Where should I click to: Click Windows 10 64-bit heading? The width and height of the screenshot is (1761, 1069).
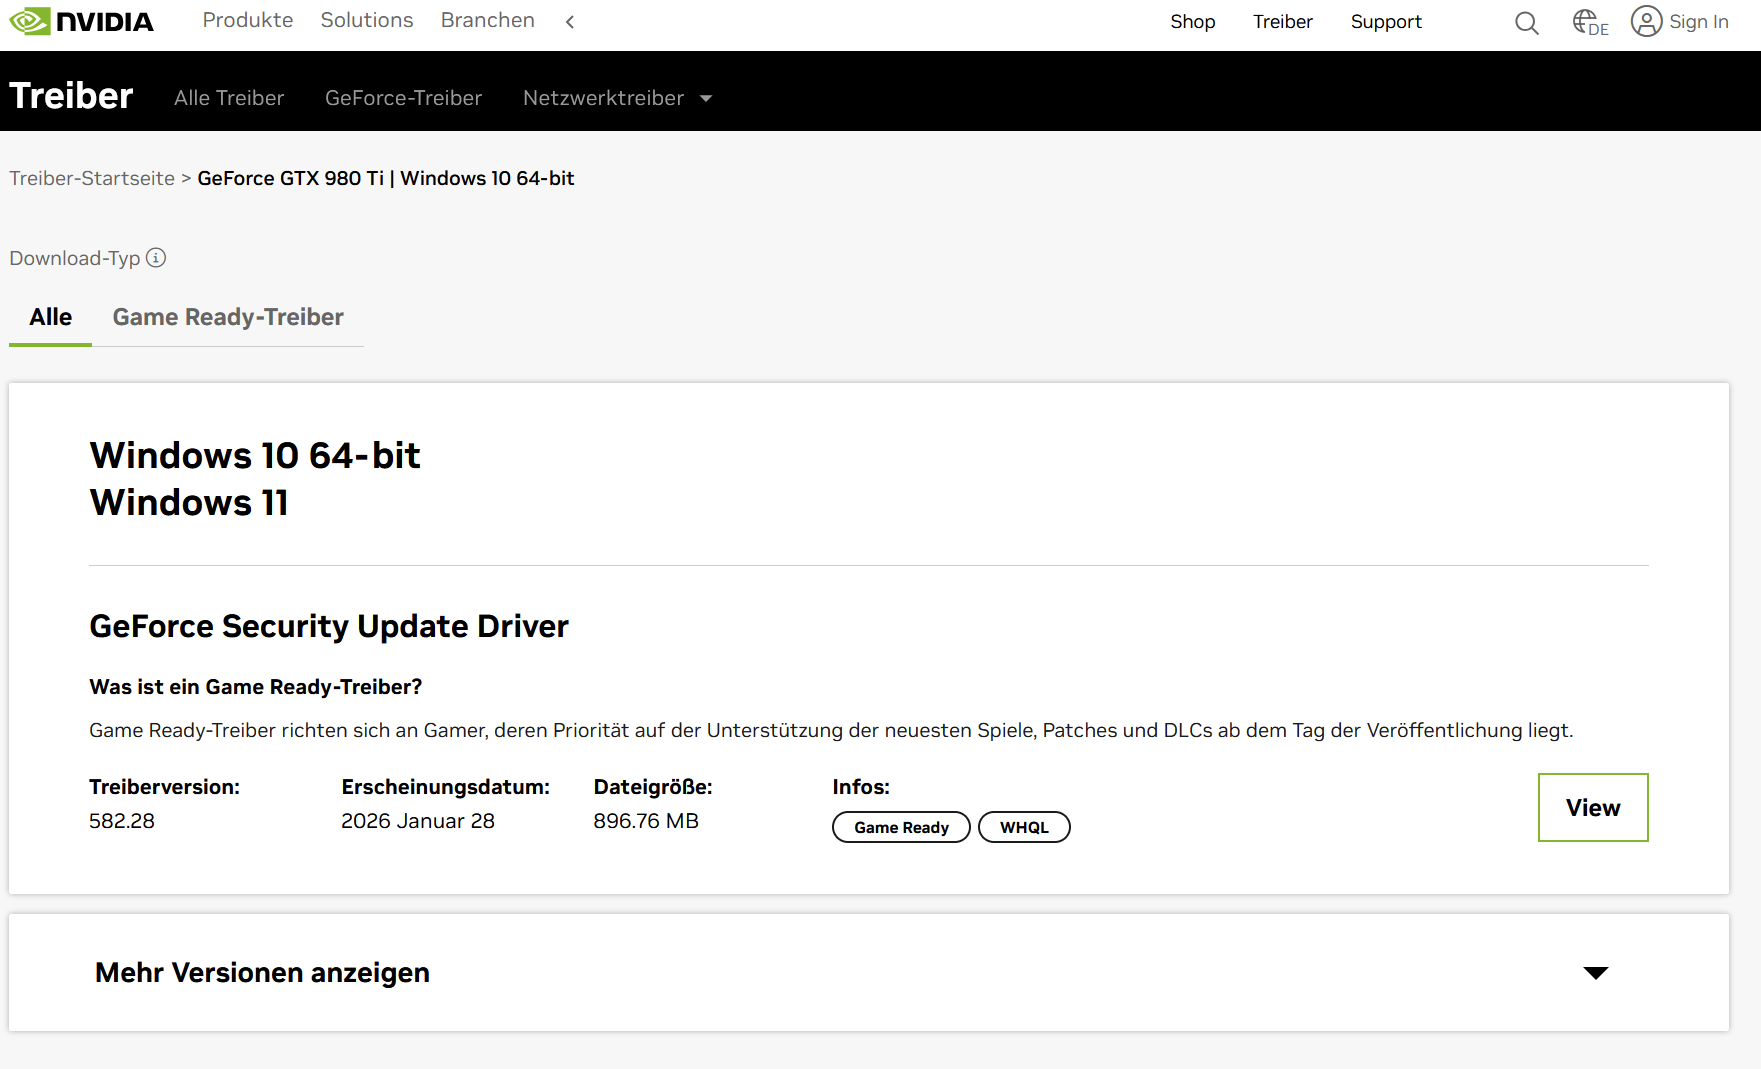point(255,456)
